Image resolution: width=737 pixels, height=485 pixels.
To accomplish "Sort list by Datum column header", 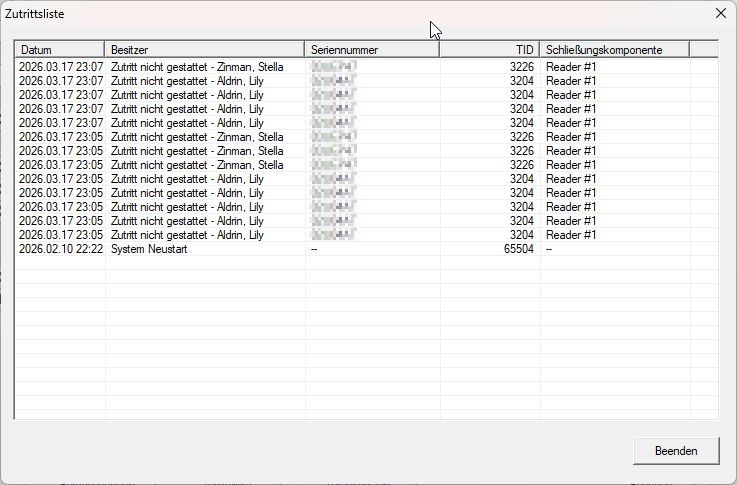I will 59,49.
